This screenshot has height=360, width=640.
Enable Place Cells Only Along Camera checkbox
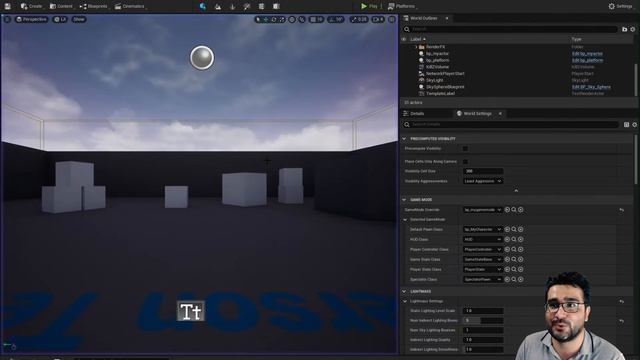[x=465, y=162]
